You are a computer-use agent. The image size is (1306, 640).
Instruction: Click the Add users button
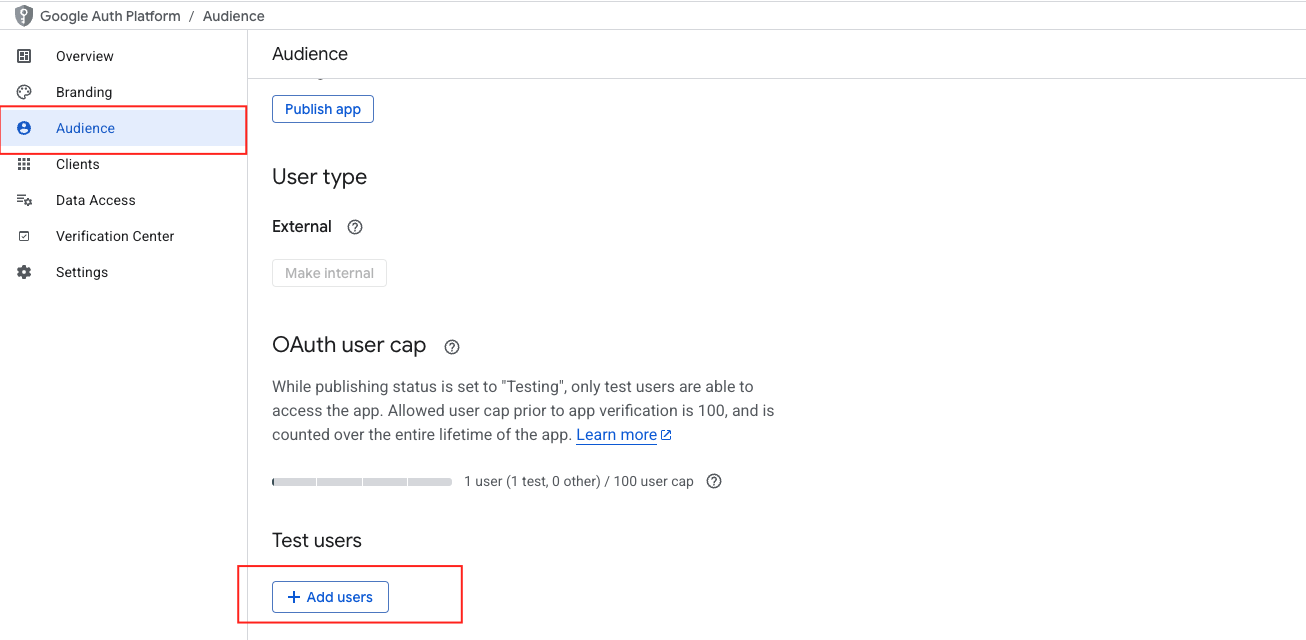click(x=330, y=597)
